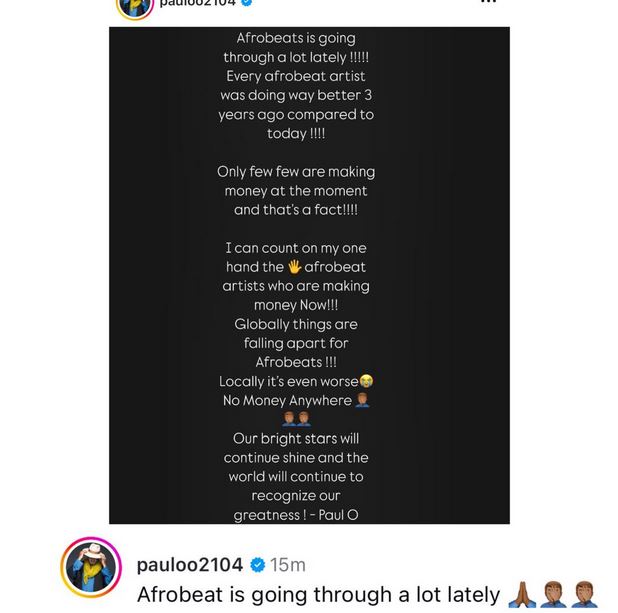Tap the verified badge in the post header

click(246, 2)
